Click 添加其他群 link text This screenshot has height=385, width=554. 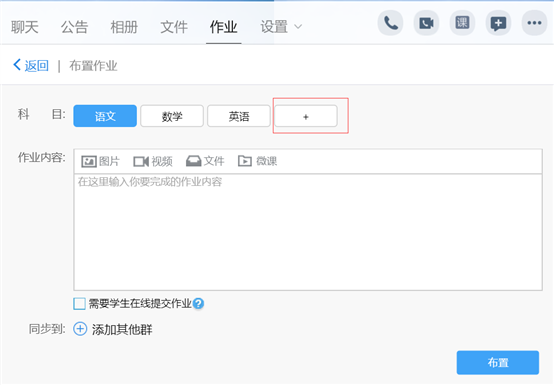[x=122, y=330]
